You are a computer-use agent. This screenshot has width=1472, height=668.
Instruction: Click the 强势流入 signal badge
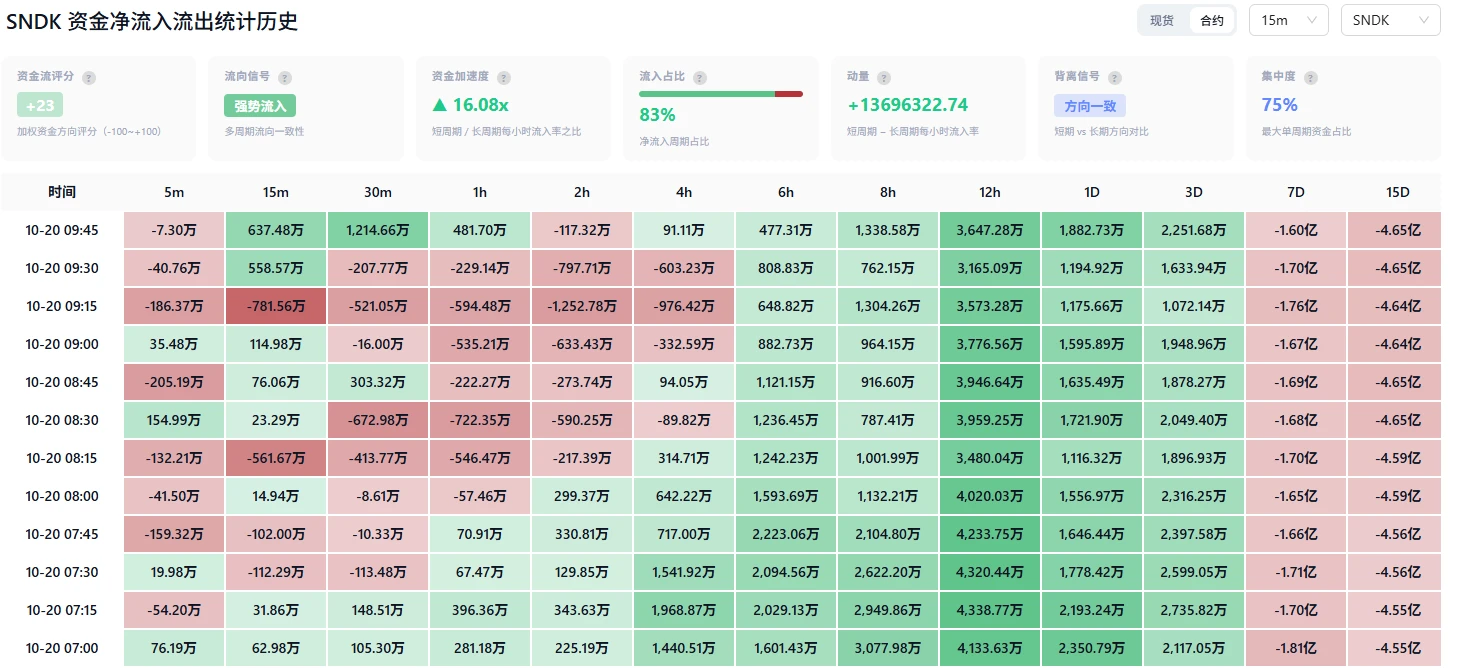coord(260,105)
